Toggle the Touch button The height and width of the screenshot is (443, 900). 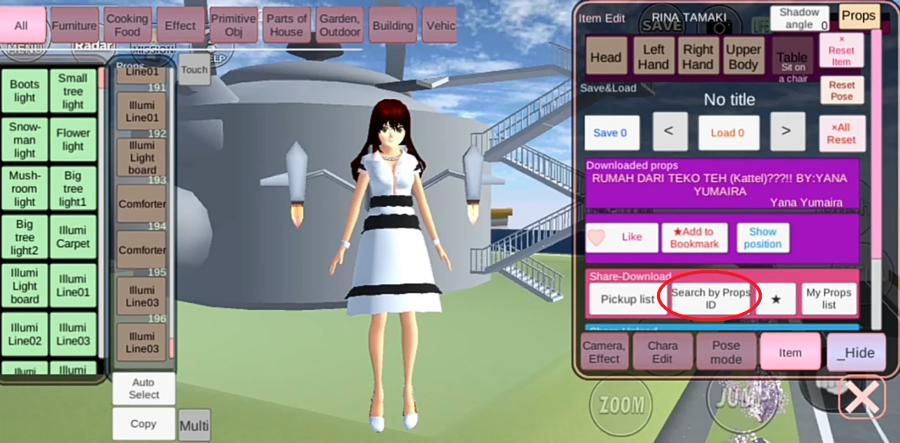(x=194, y=69)
